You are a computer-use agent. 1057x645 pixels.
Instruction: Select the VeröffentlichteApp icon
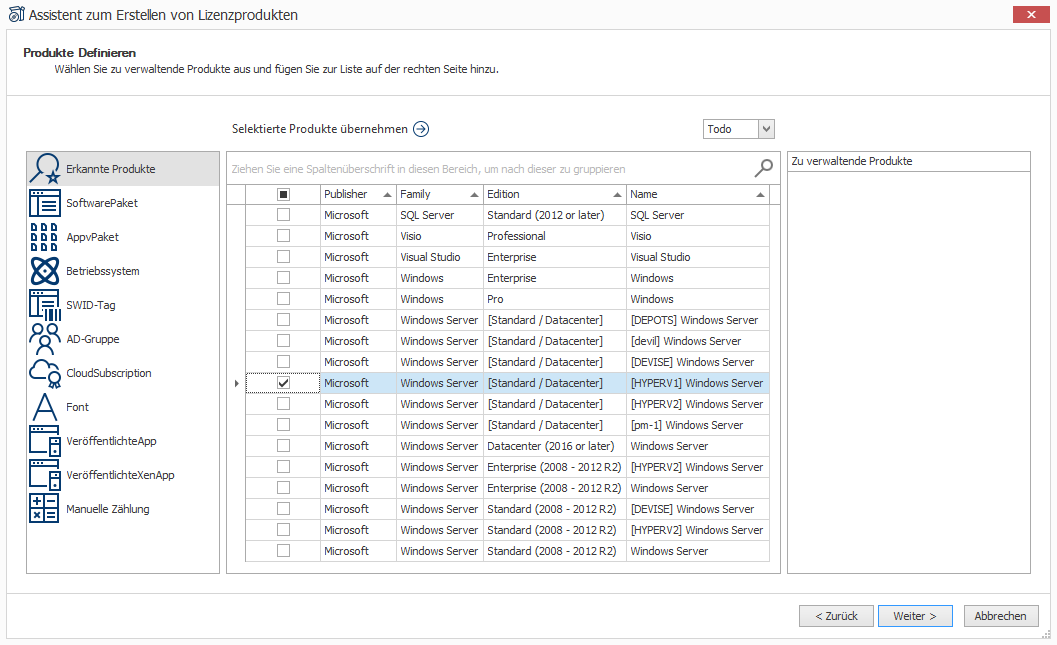[x=44, y=441]
